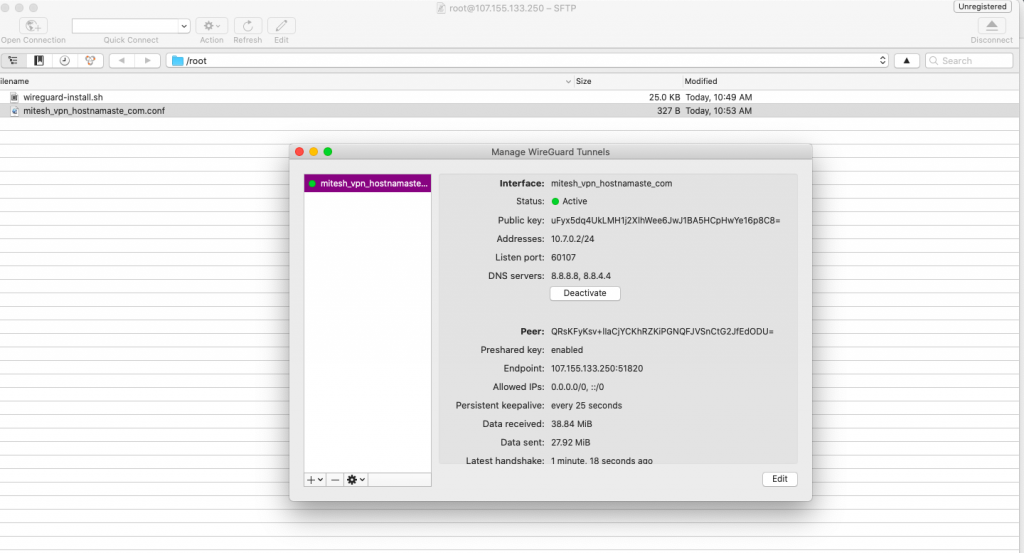Click the Persistent keepalive value text
Image resolution: width=1024 pixels, height=553 pixels.
(586, 405)
